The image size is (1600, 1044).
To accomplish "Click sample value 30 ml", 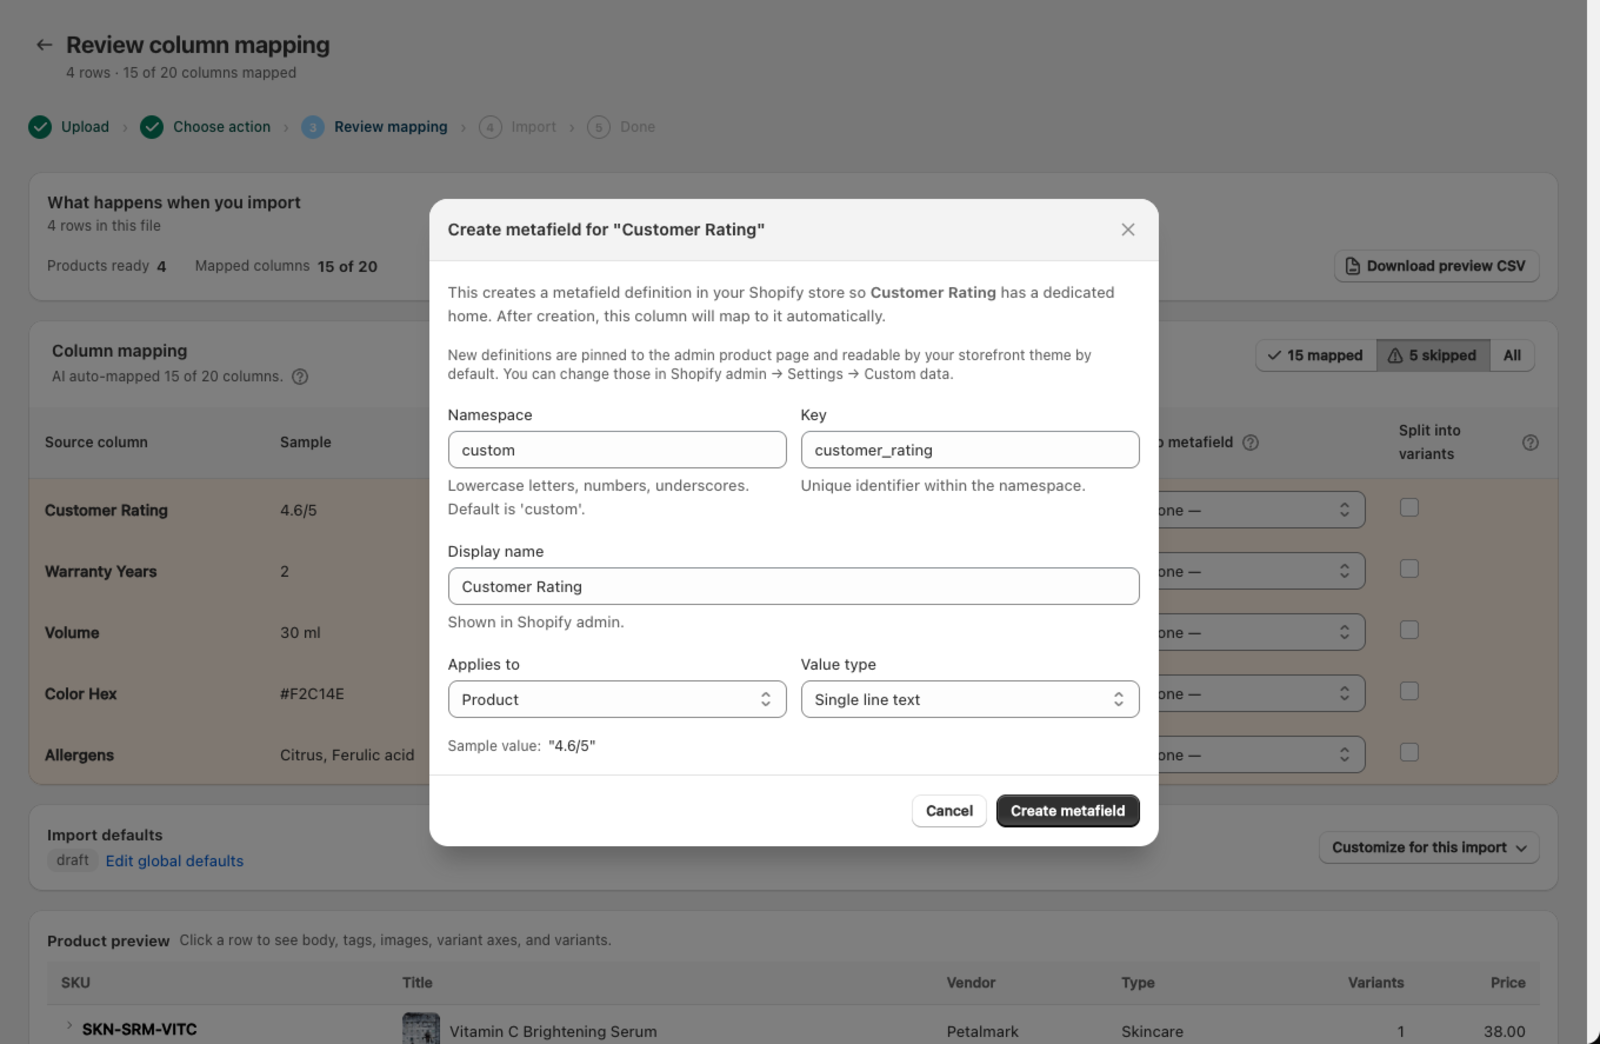I will click(x=300, y=633).
